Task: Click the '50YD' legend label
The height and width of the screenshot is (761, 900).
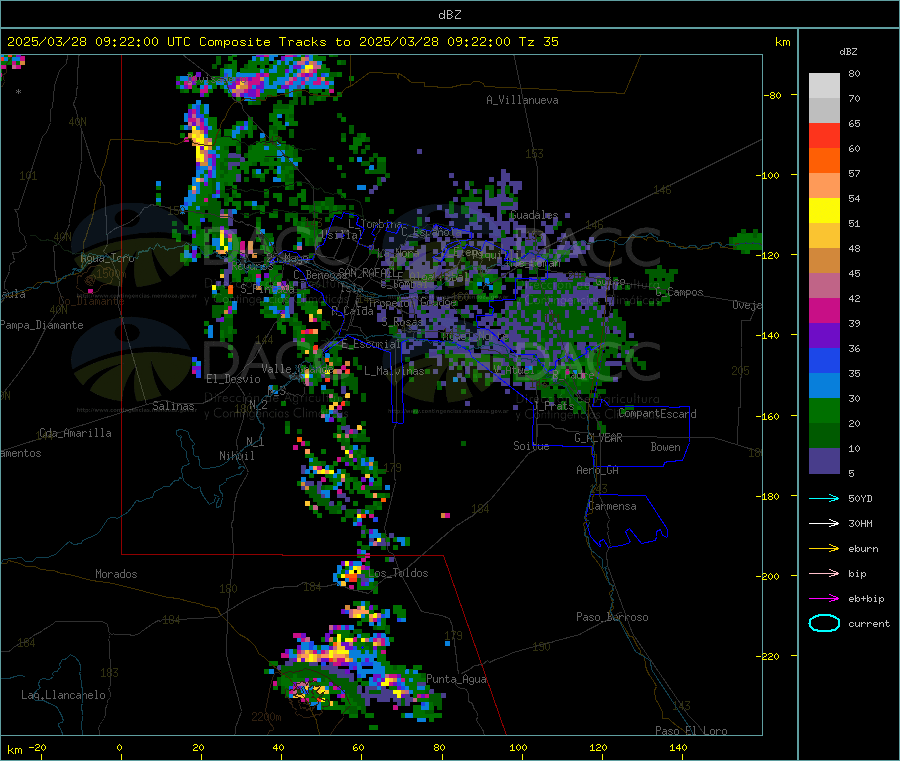Action: coord(860,498)
